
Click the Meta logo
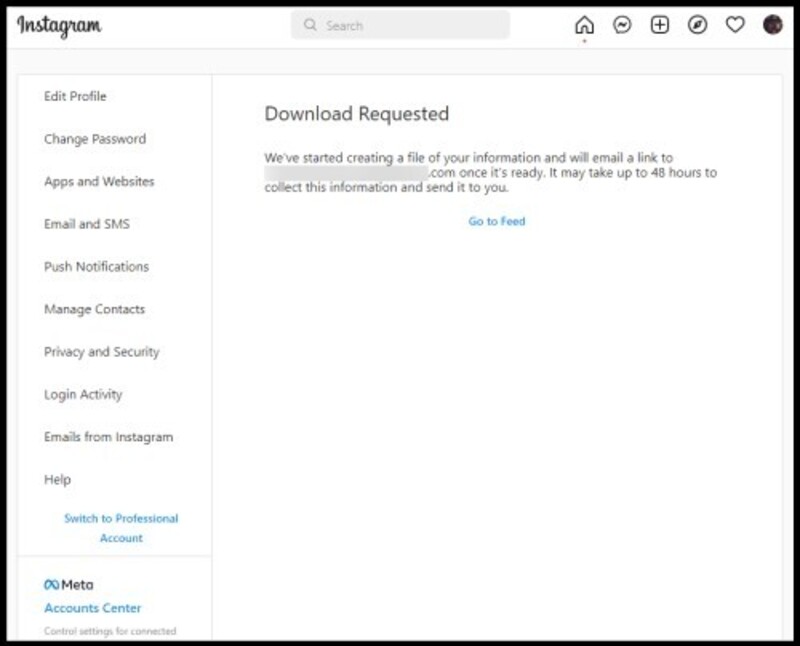[68, 585]
